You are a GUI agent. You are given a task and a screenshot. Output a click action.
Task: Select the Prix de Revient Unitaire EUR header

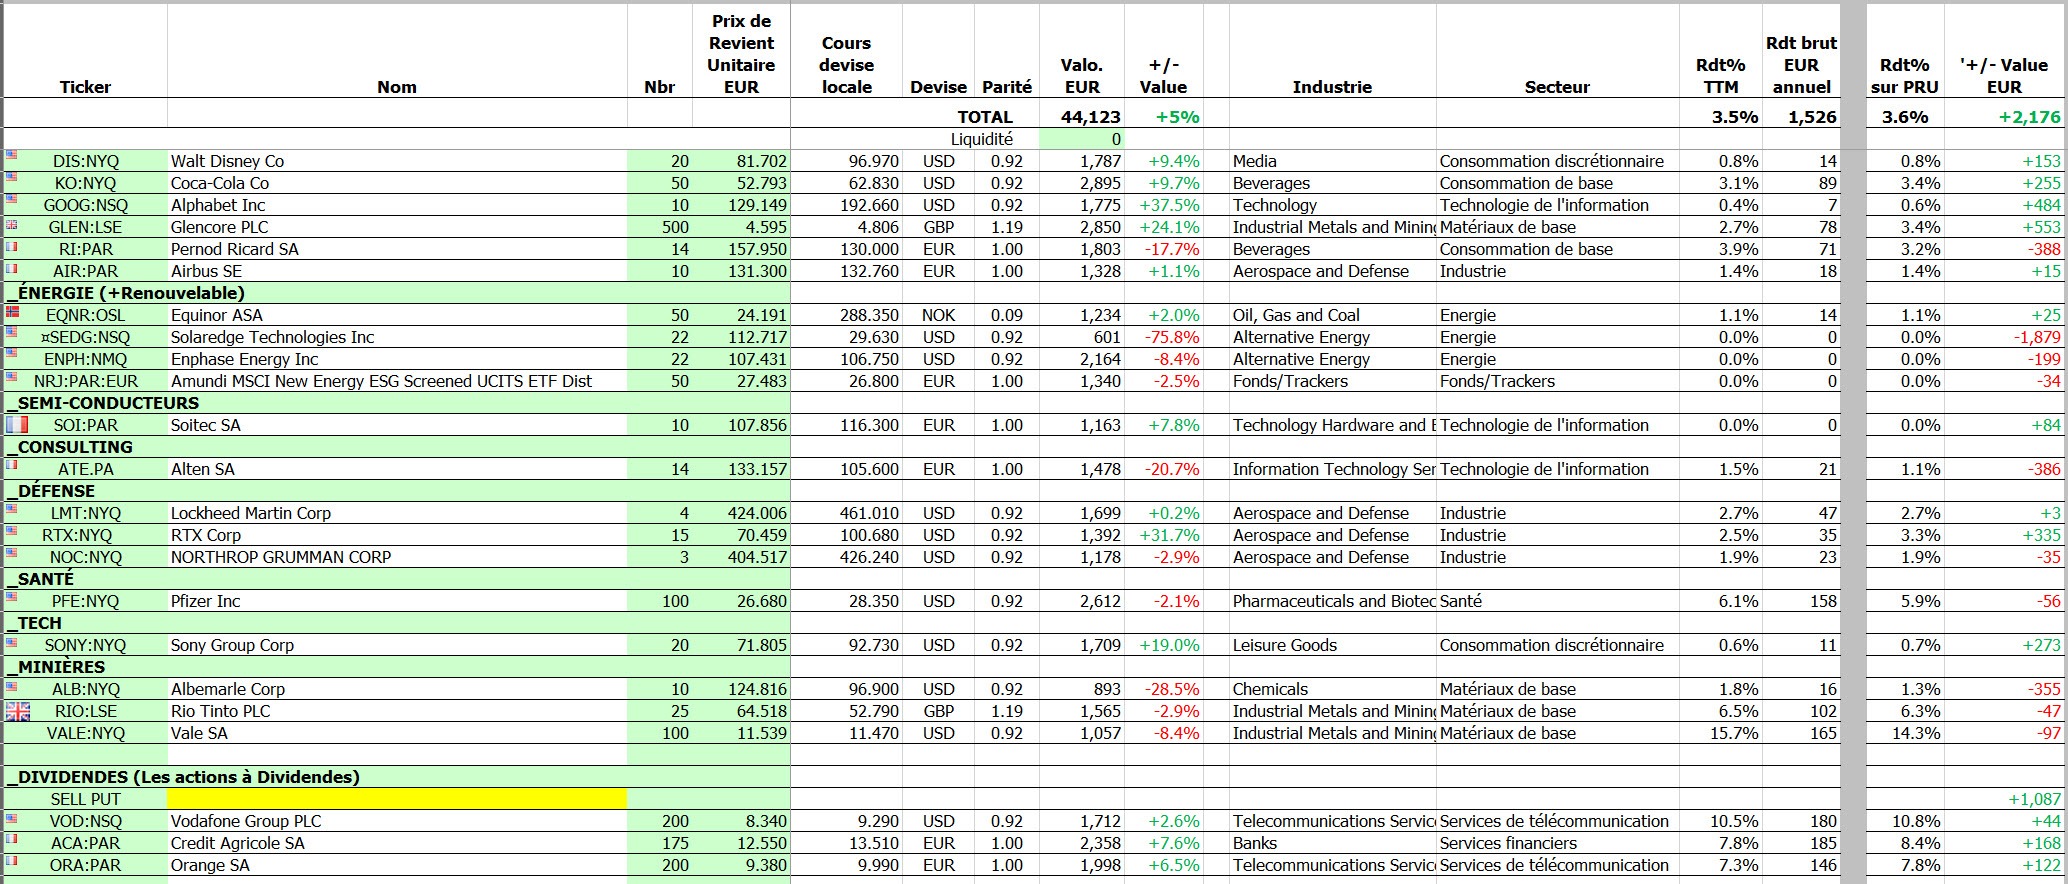[x=741, y=54]
